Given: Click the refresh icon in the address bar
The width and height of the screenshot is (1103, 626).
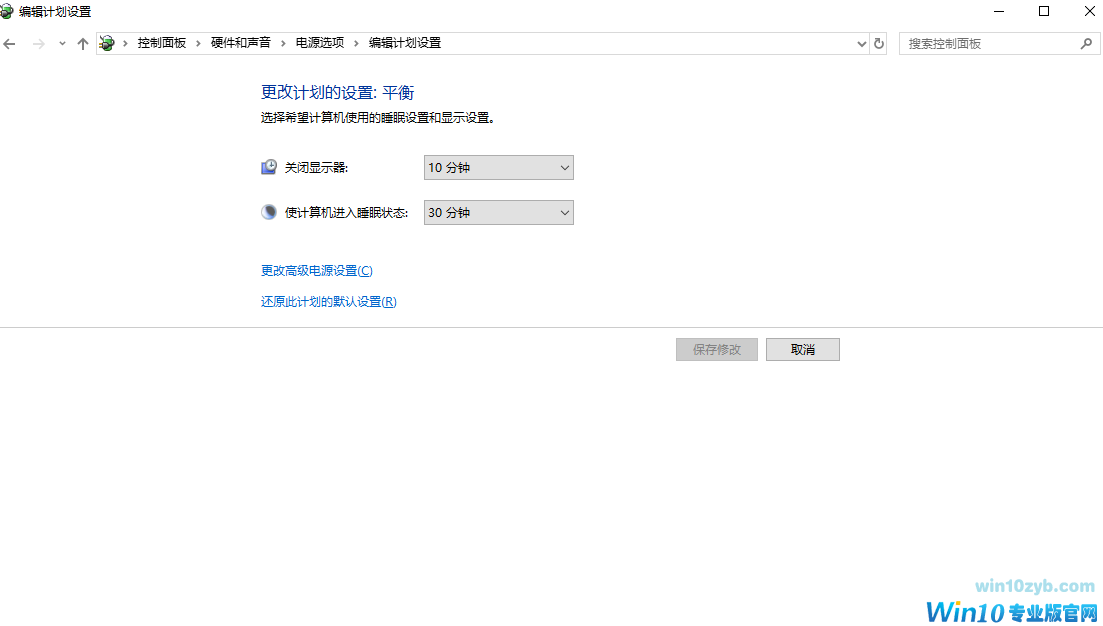Looking at the screenshot, I should (879, 43).
